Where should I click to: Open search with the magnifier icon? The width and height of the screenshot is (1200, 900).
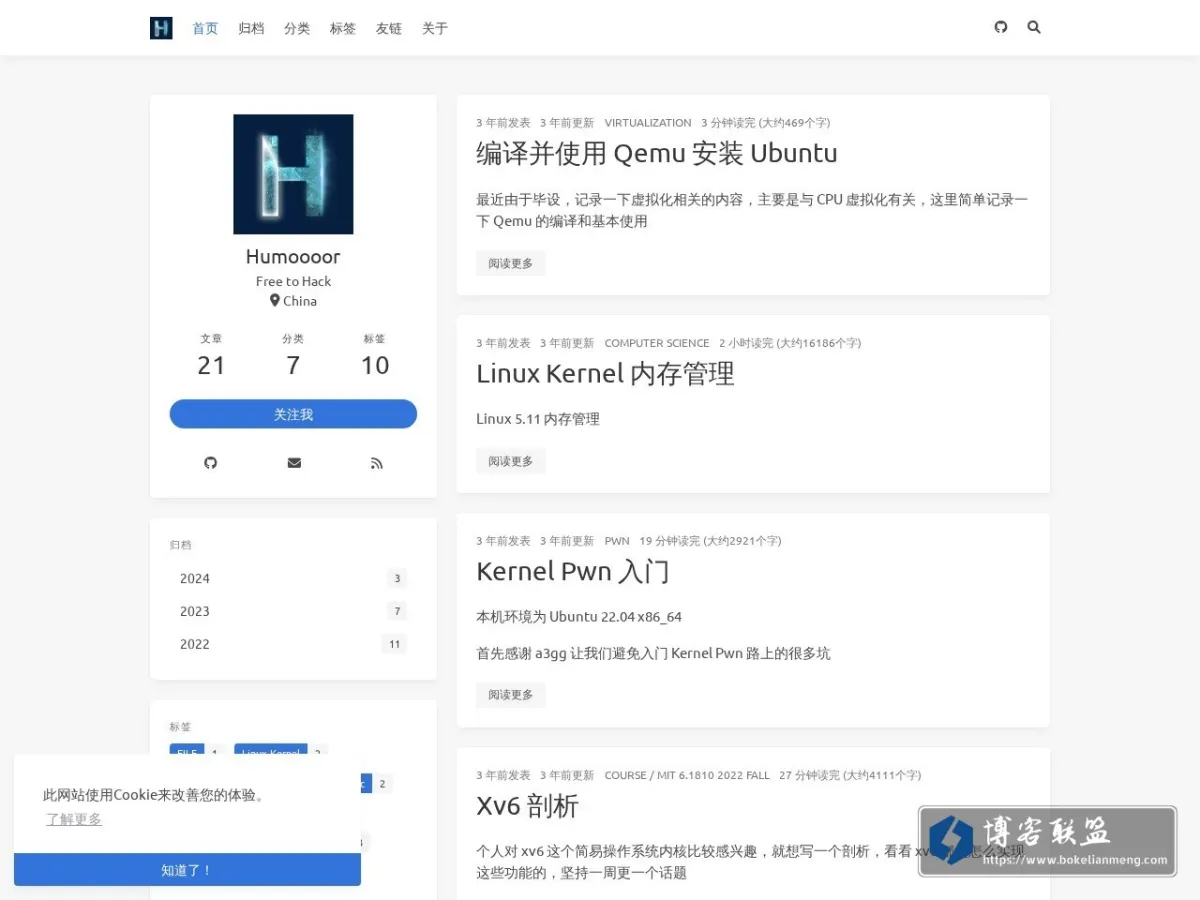(1034, 27)
